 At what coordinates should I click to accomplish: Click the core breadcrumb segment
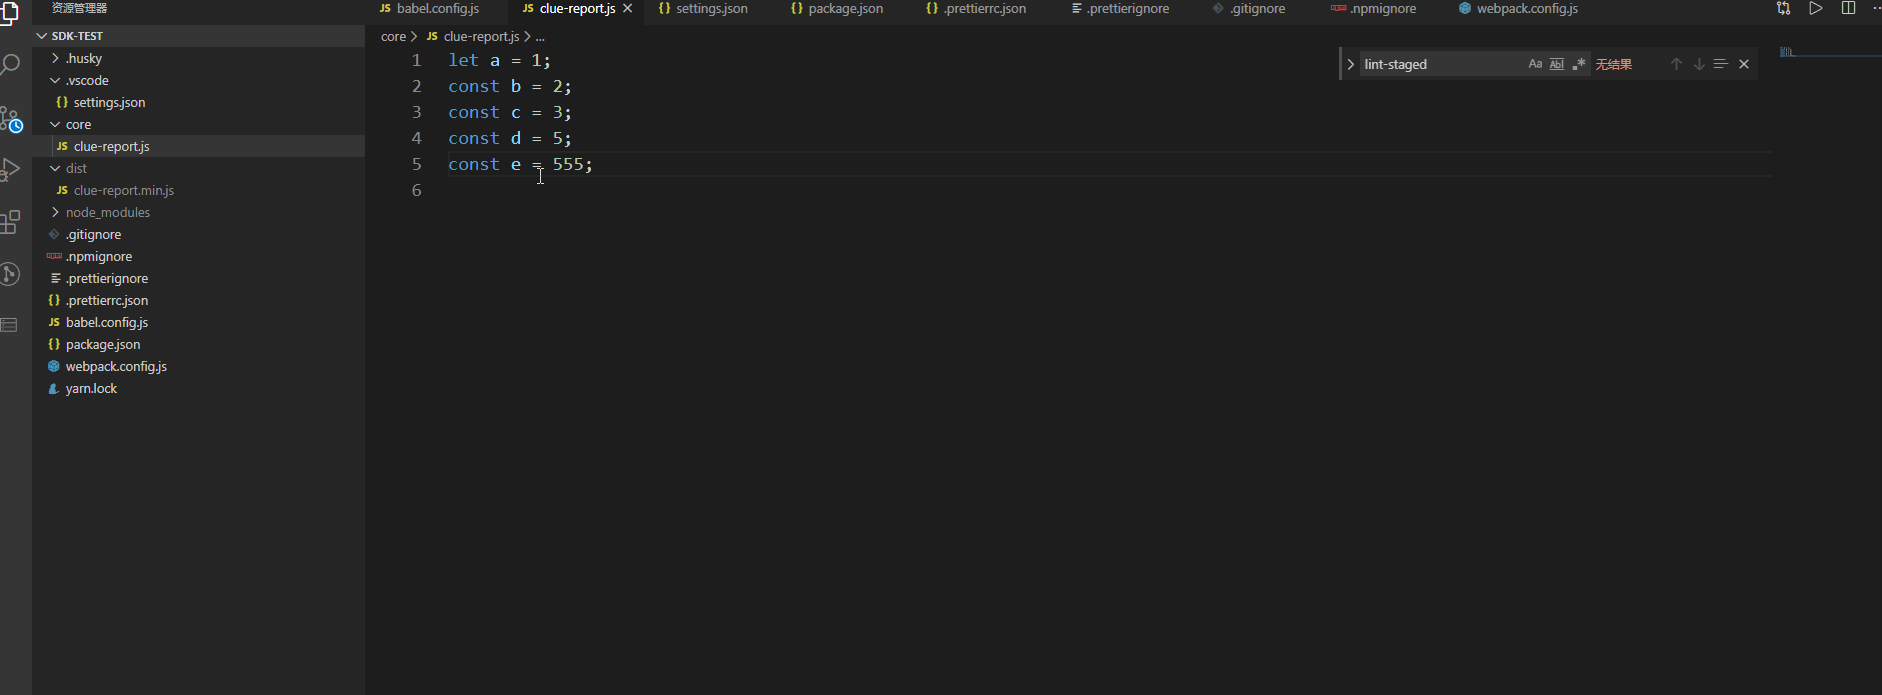tap(393, 36)
